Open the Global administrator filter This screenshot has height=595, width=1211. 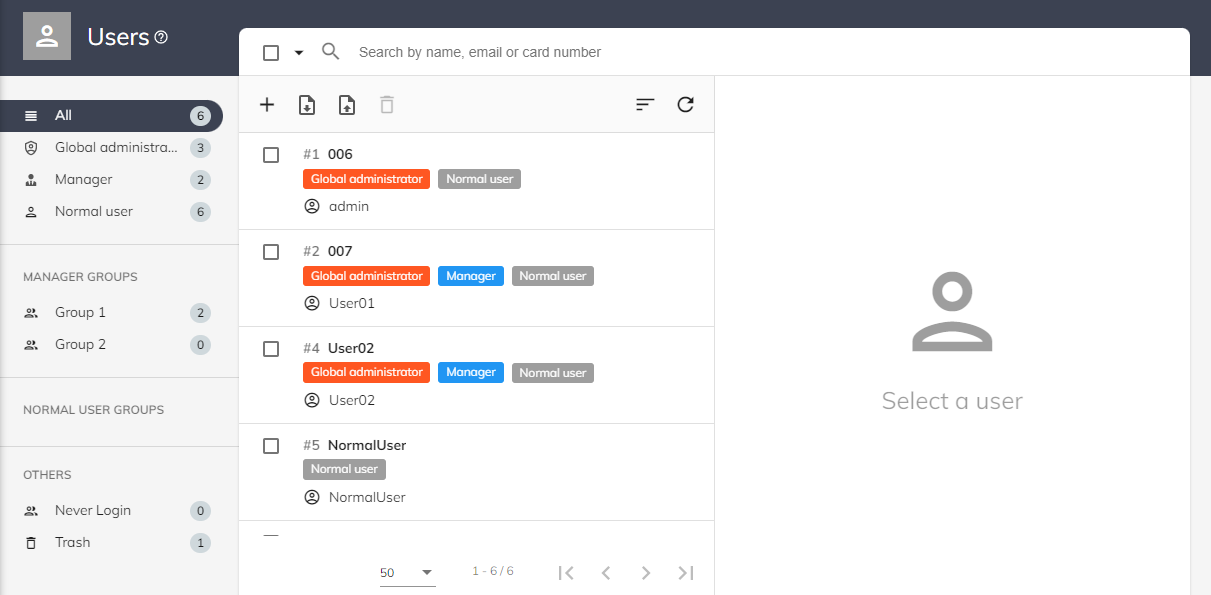[115, 148]
